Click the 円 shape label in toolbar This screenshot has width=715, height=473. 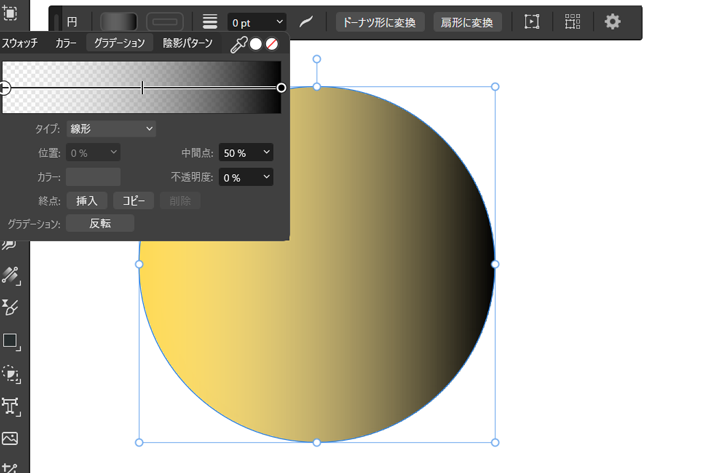click(x=72, y=22)
